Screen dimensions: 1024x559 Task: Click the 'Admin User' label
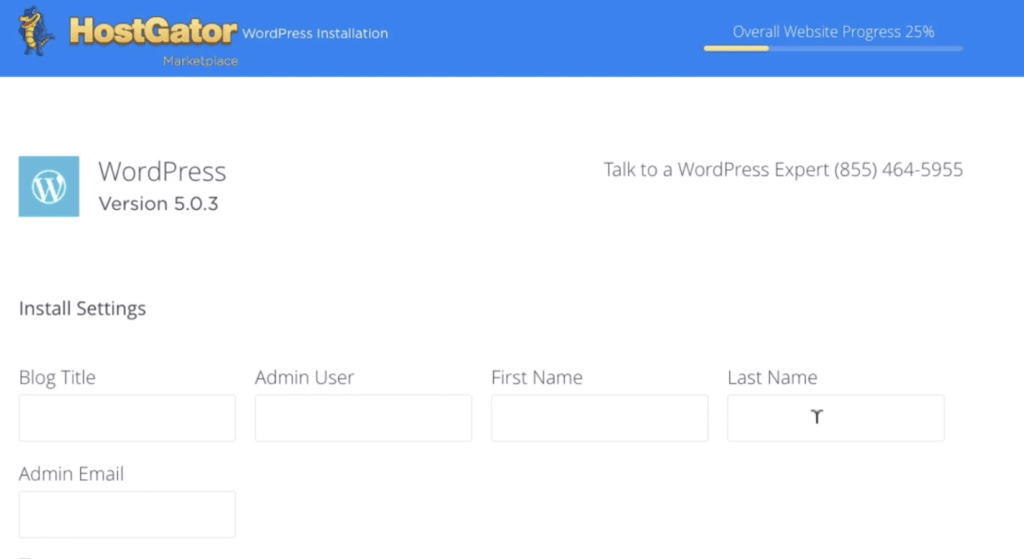[304, 377]
